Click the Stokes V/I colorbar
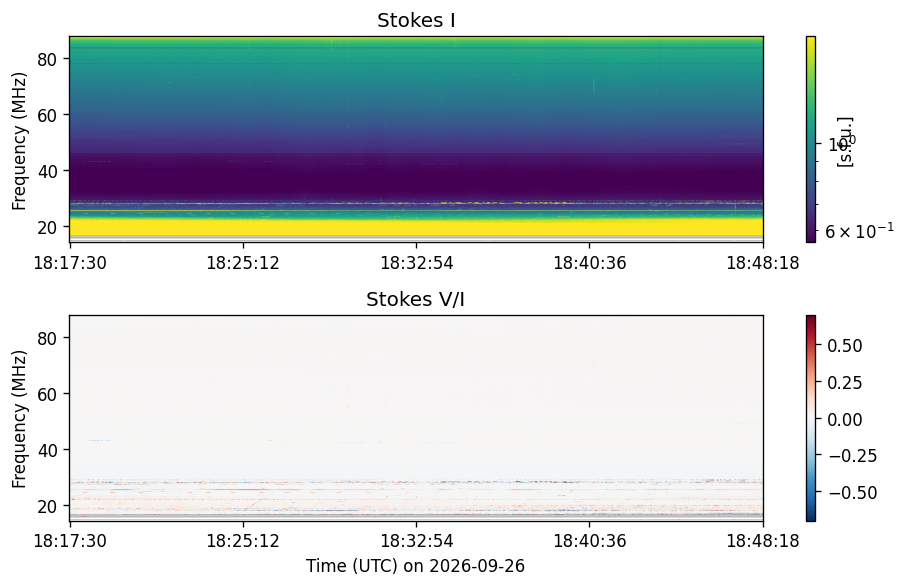This screenshot has width=906, height=587. point(811,418)
